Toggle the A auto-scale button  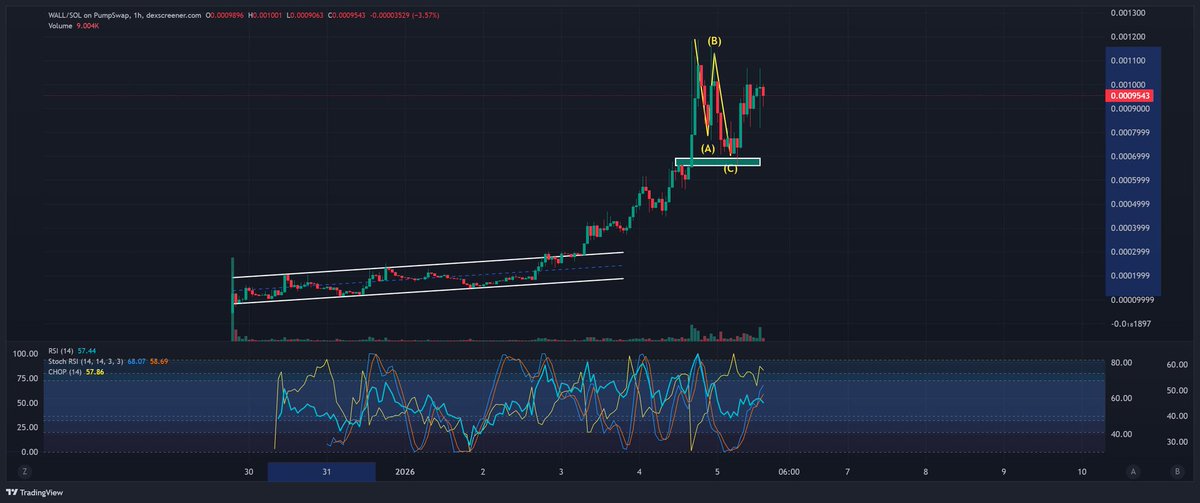[x=1133, y=471]
